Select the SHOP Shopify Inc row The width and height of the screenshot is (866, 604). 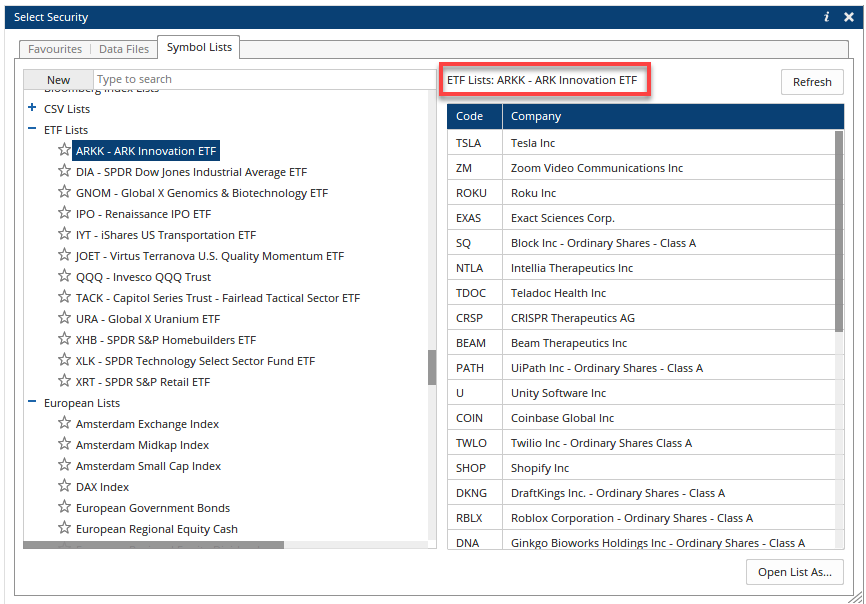[x=641, y=468]
